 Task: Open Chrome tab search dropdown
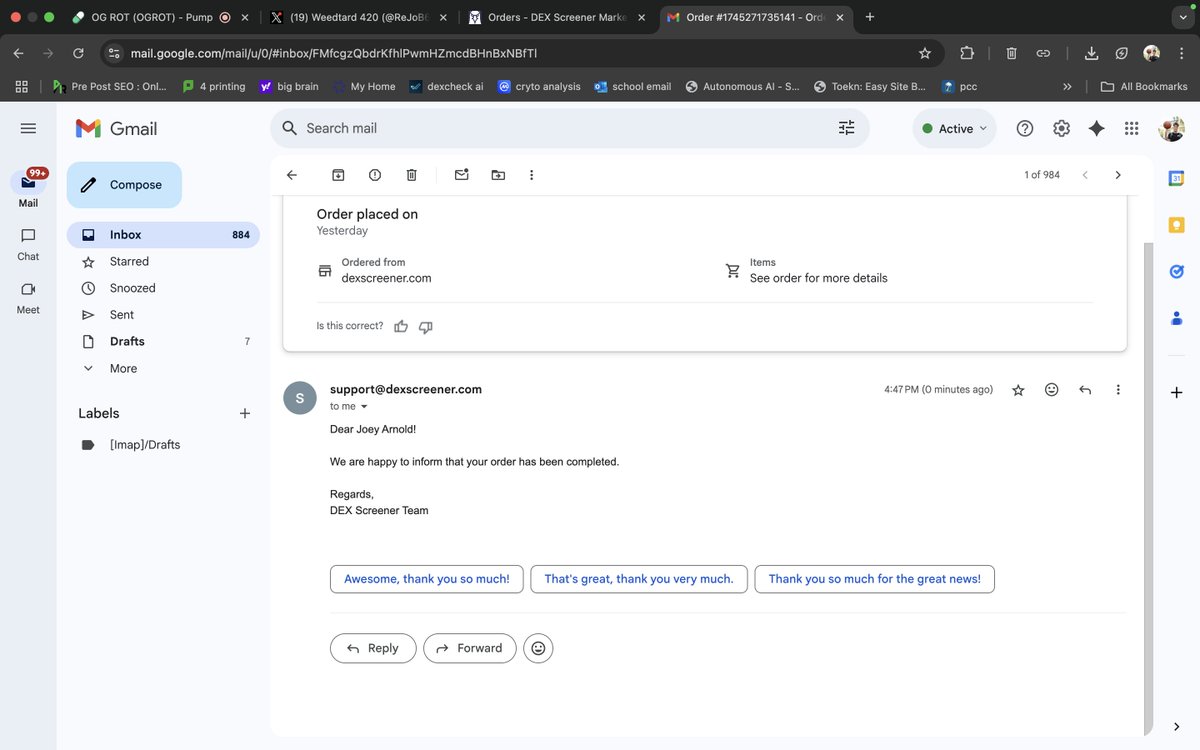click(x=1181, y=17)
